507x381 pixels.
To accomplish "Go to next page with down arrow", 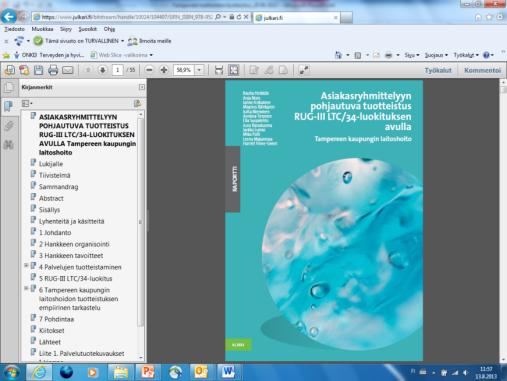I will click(103, 70).
